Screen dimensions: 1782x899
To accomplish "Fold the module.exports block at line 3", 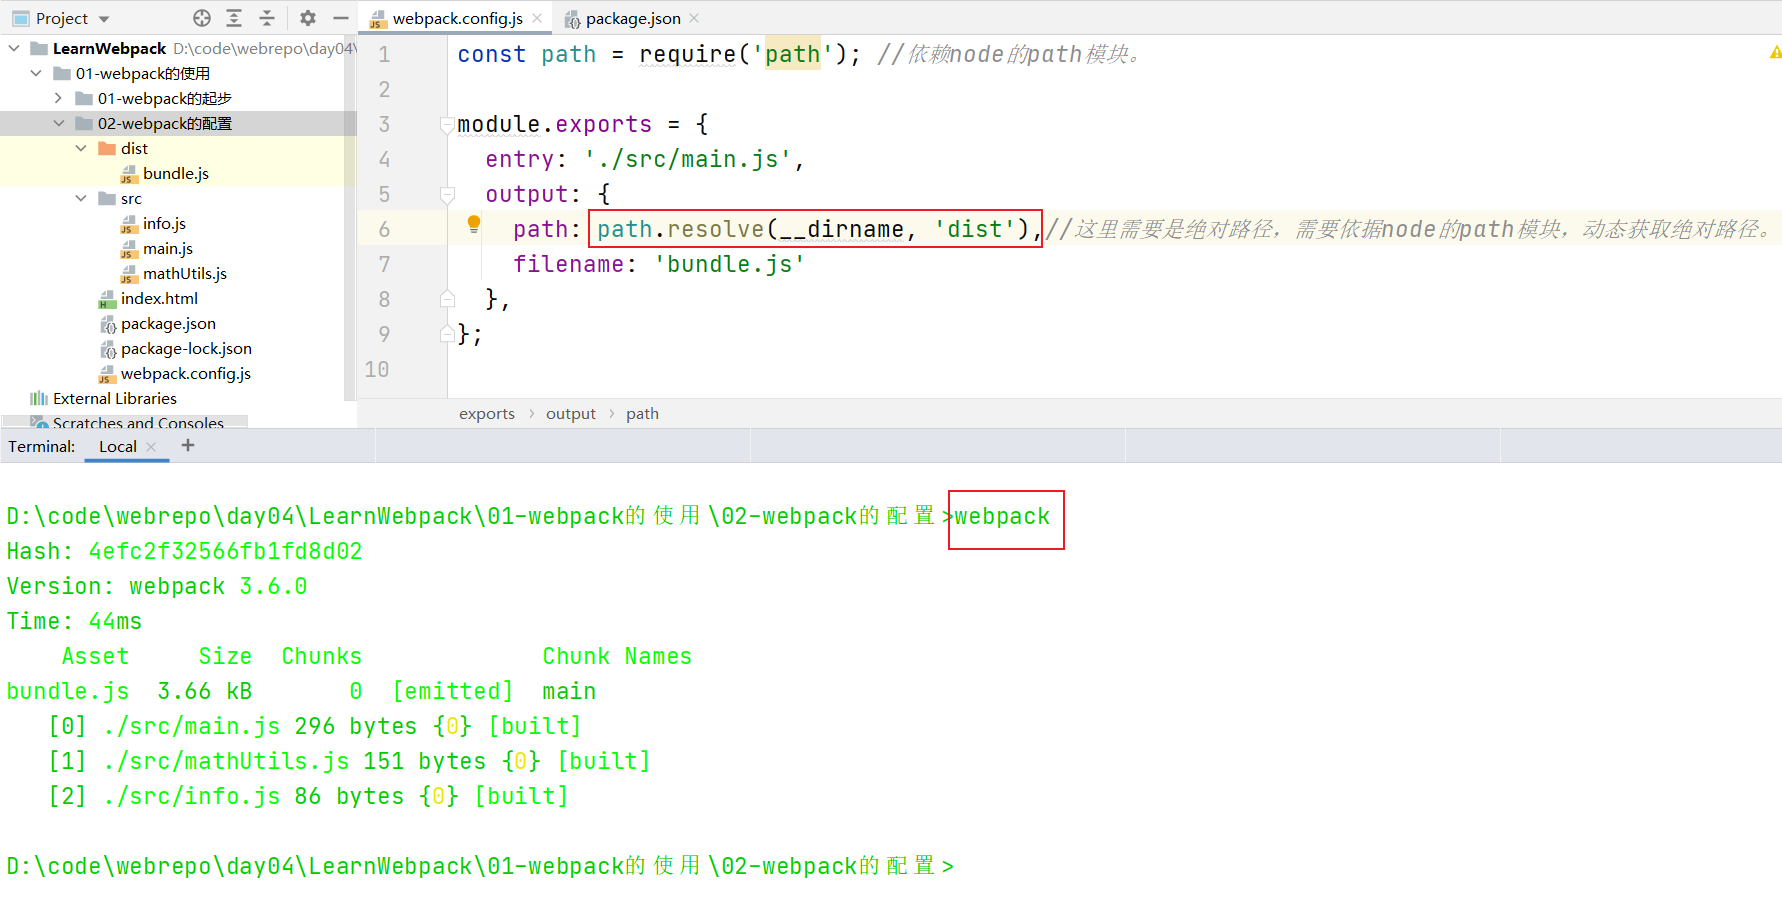I will click(447, 125).
